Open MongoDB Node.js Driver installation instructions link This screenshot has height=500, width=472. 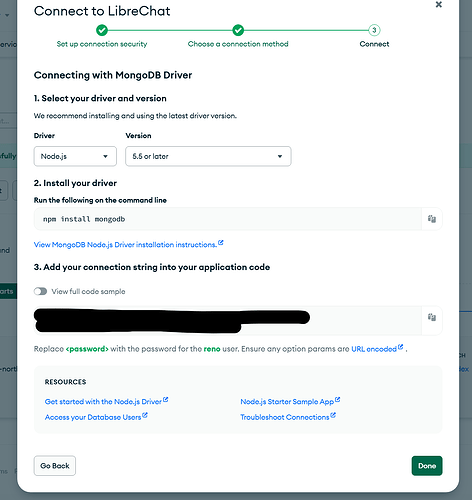pos(125,245)
